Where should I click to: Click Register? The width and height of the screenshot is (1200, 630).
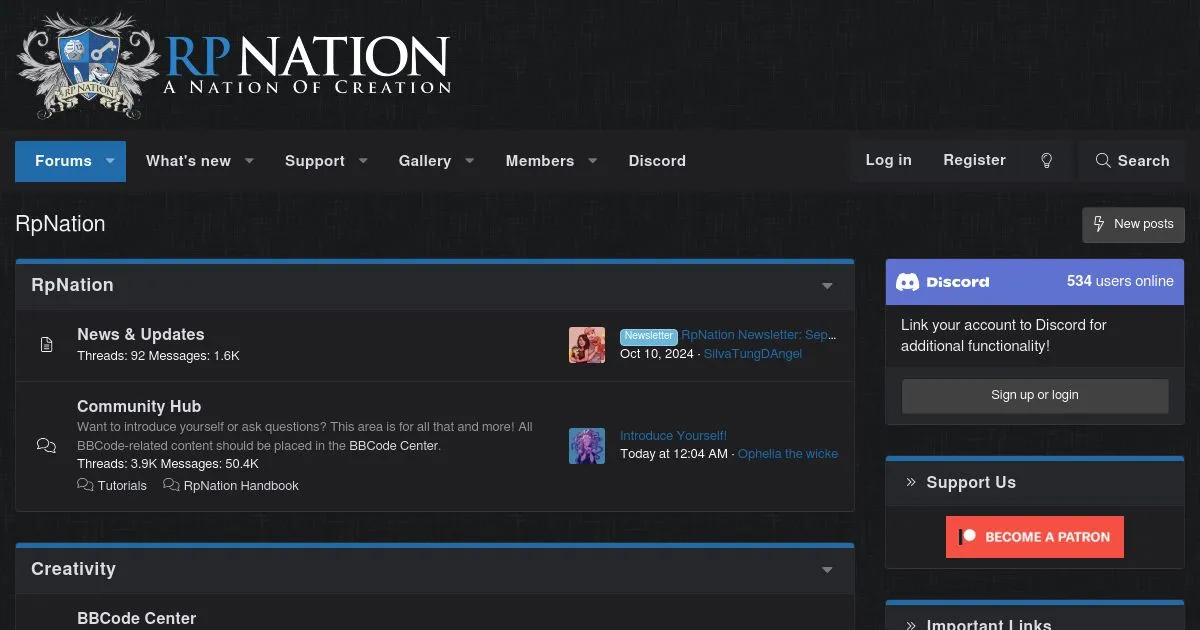[975, 160]
